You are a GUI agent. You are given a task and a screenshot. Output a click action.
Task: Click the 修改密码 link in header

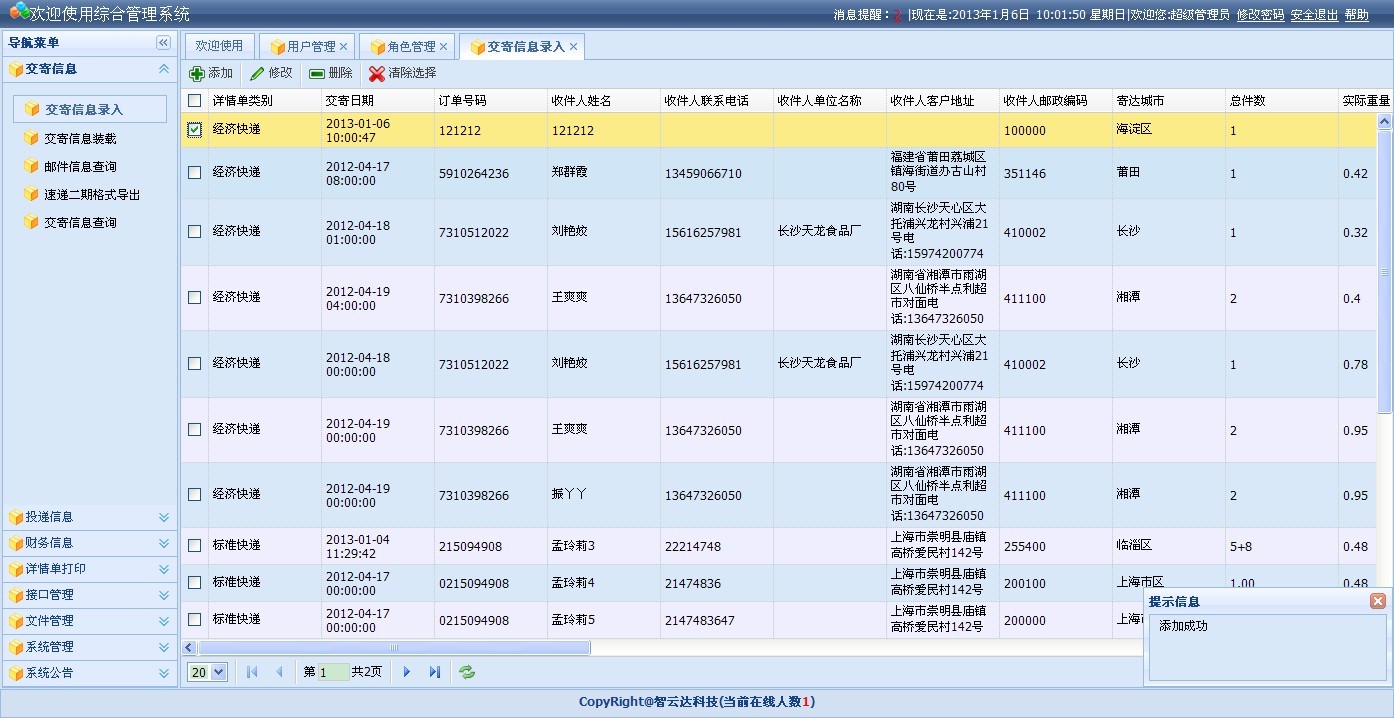point(1260,15)
